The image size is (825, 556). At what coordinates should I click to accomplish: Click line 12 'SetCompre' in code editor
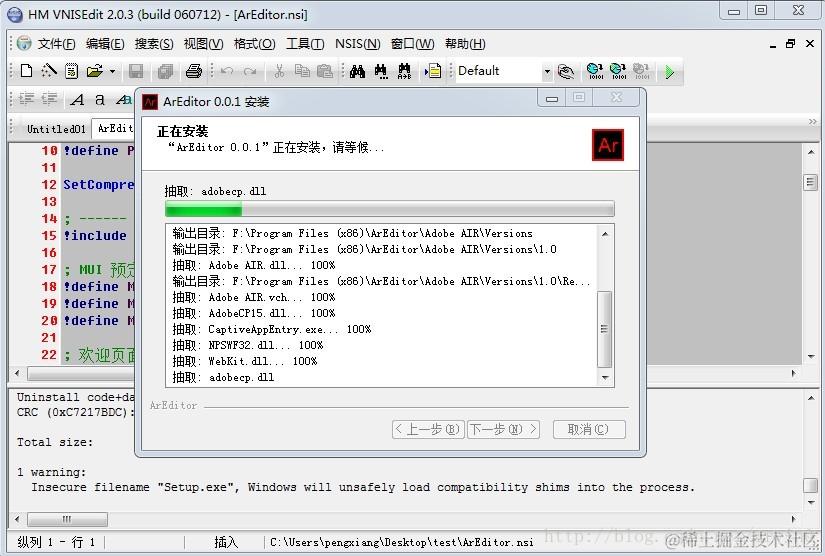click(98, 185)
